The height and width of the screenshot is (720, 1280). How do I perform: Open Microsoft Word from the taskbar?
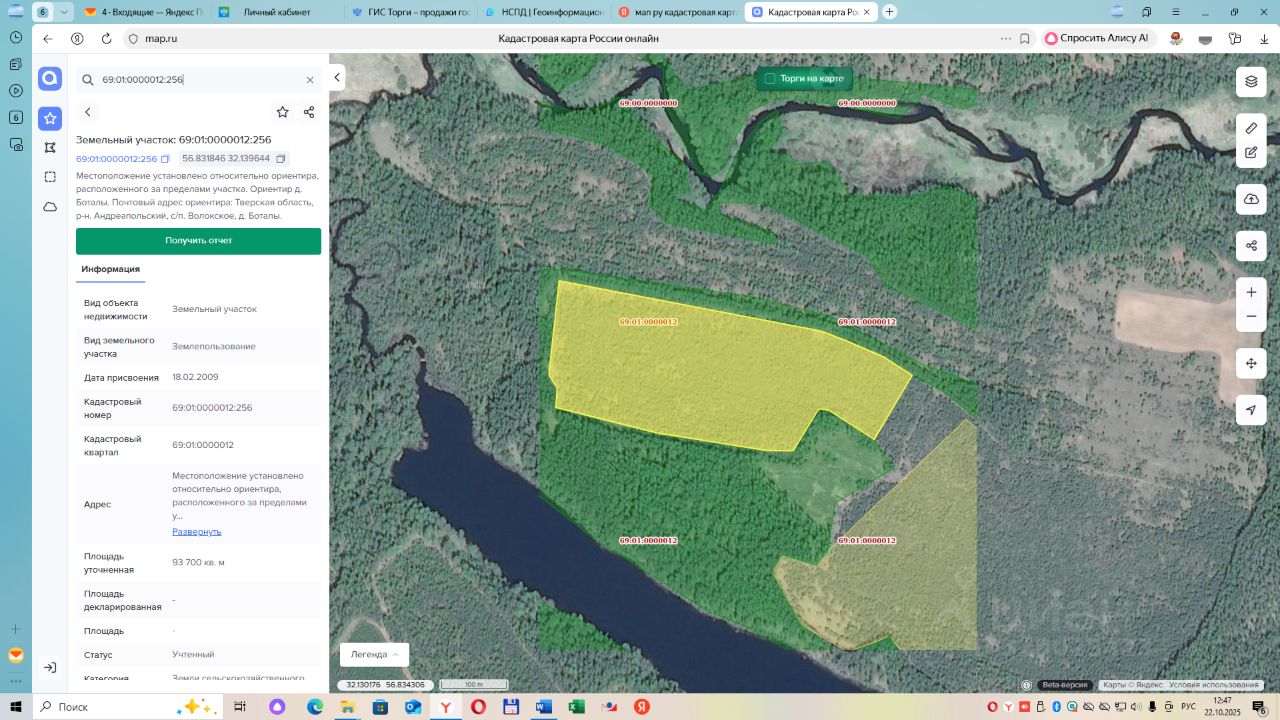(544, 706)
